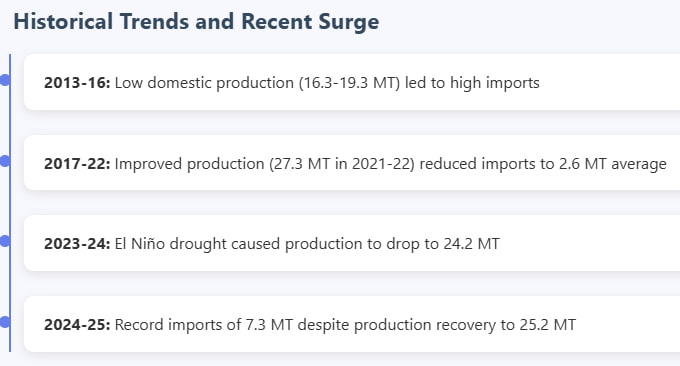
Task: Select the timeline dot next to 2017-22
Action: coord(4,161)
